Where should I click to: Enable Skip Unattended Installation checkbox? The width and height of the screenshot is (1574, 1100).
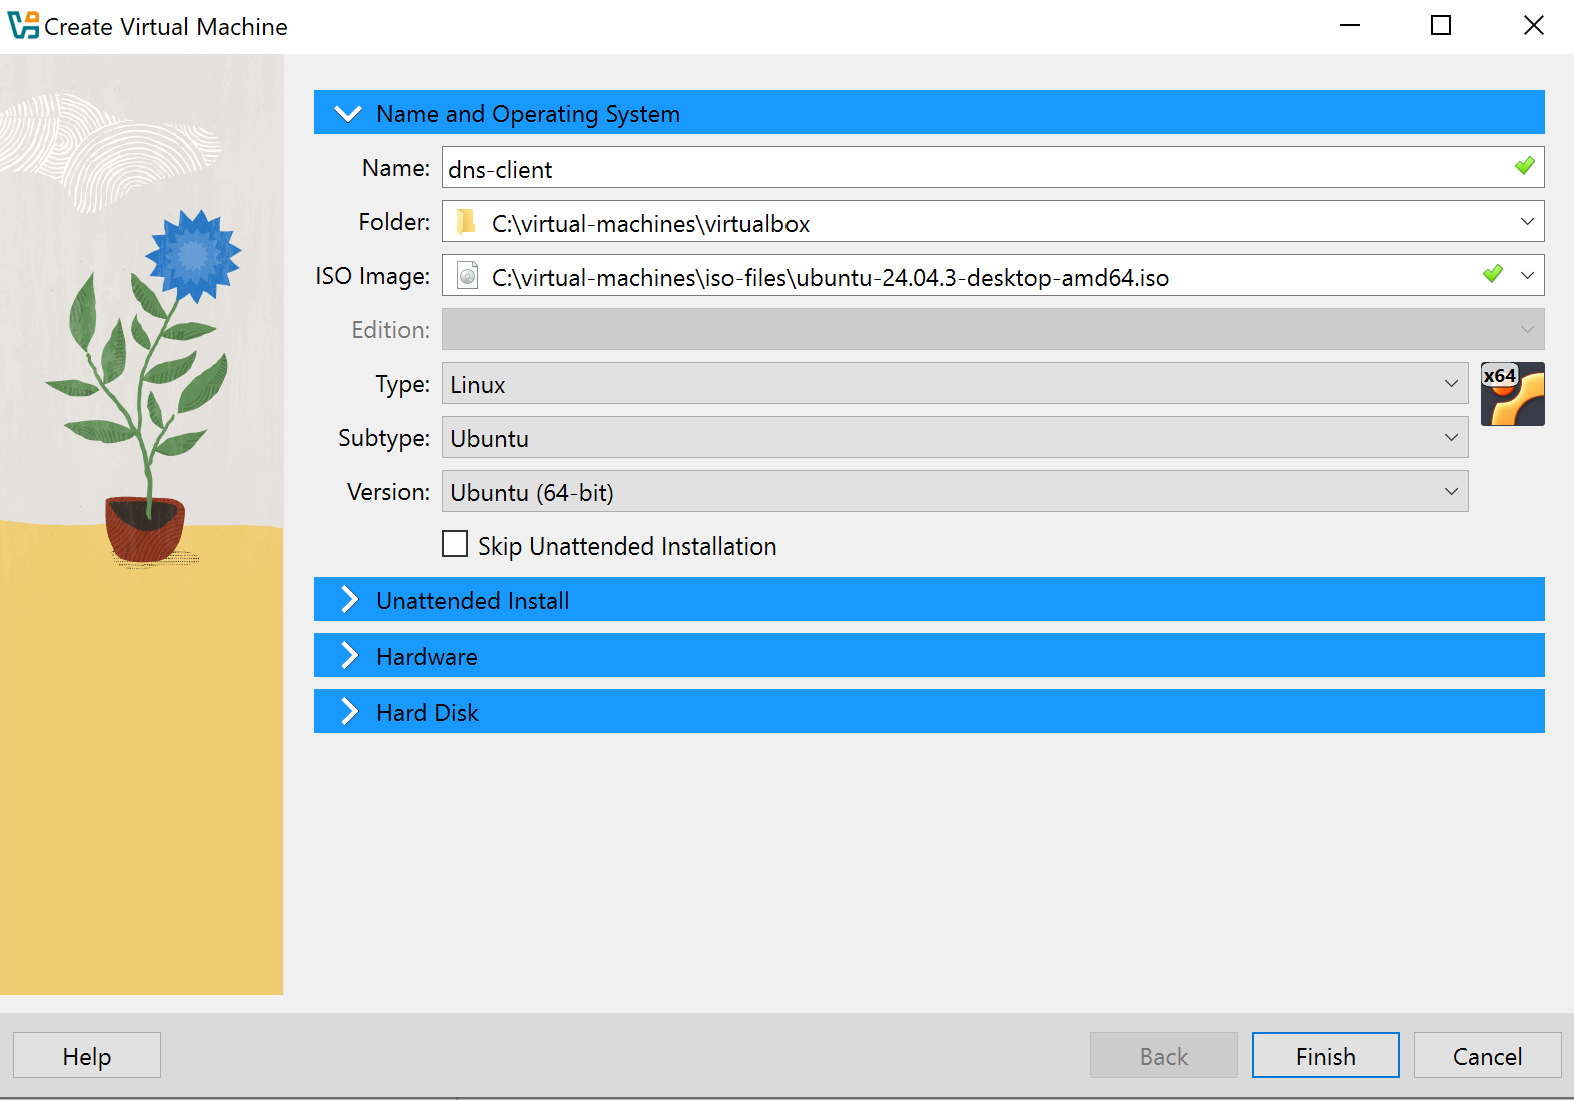pos(455,544)
